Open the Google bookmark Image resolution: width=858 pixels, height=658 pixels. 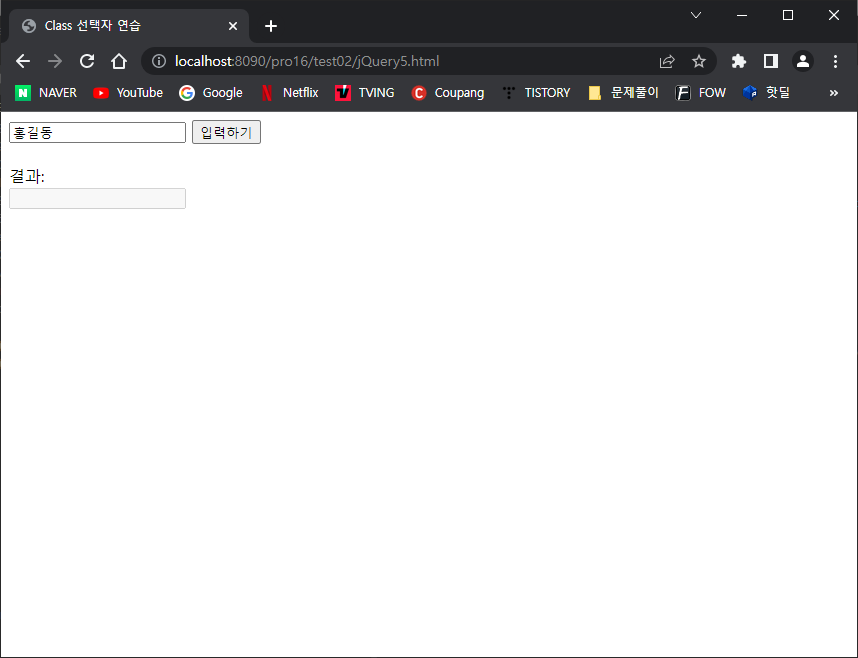211,93
